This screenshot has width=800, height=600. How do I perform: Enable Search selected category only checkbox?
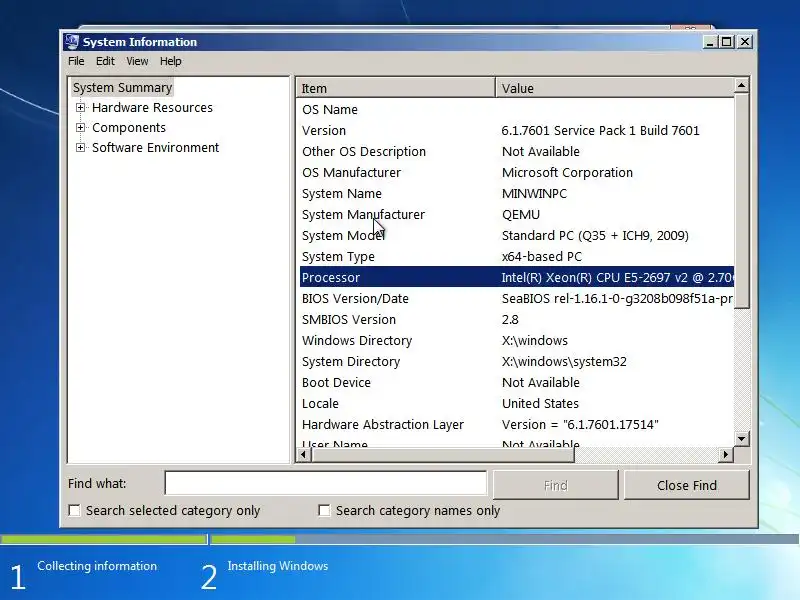pos(74,511)
